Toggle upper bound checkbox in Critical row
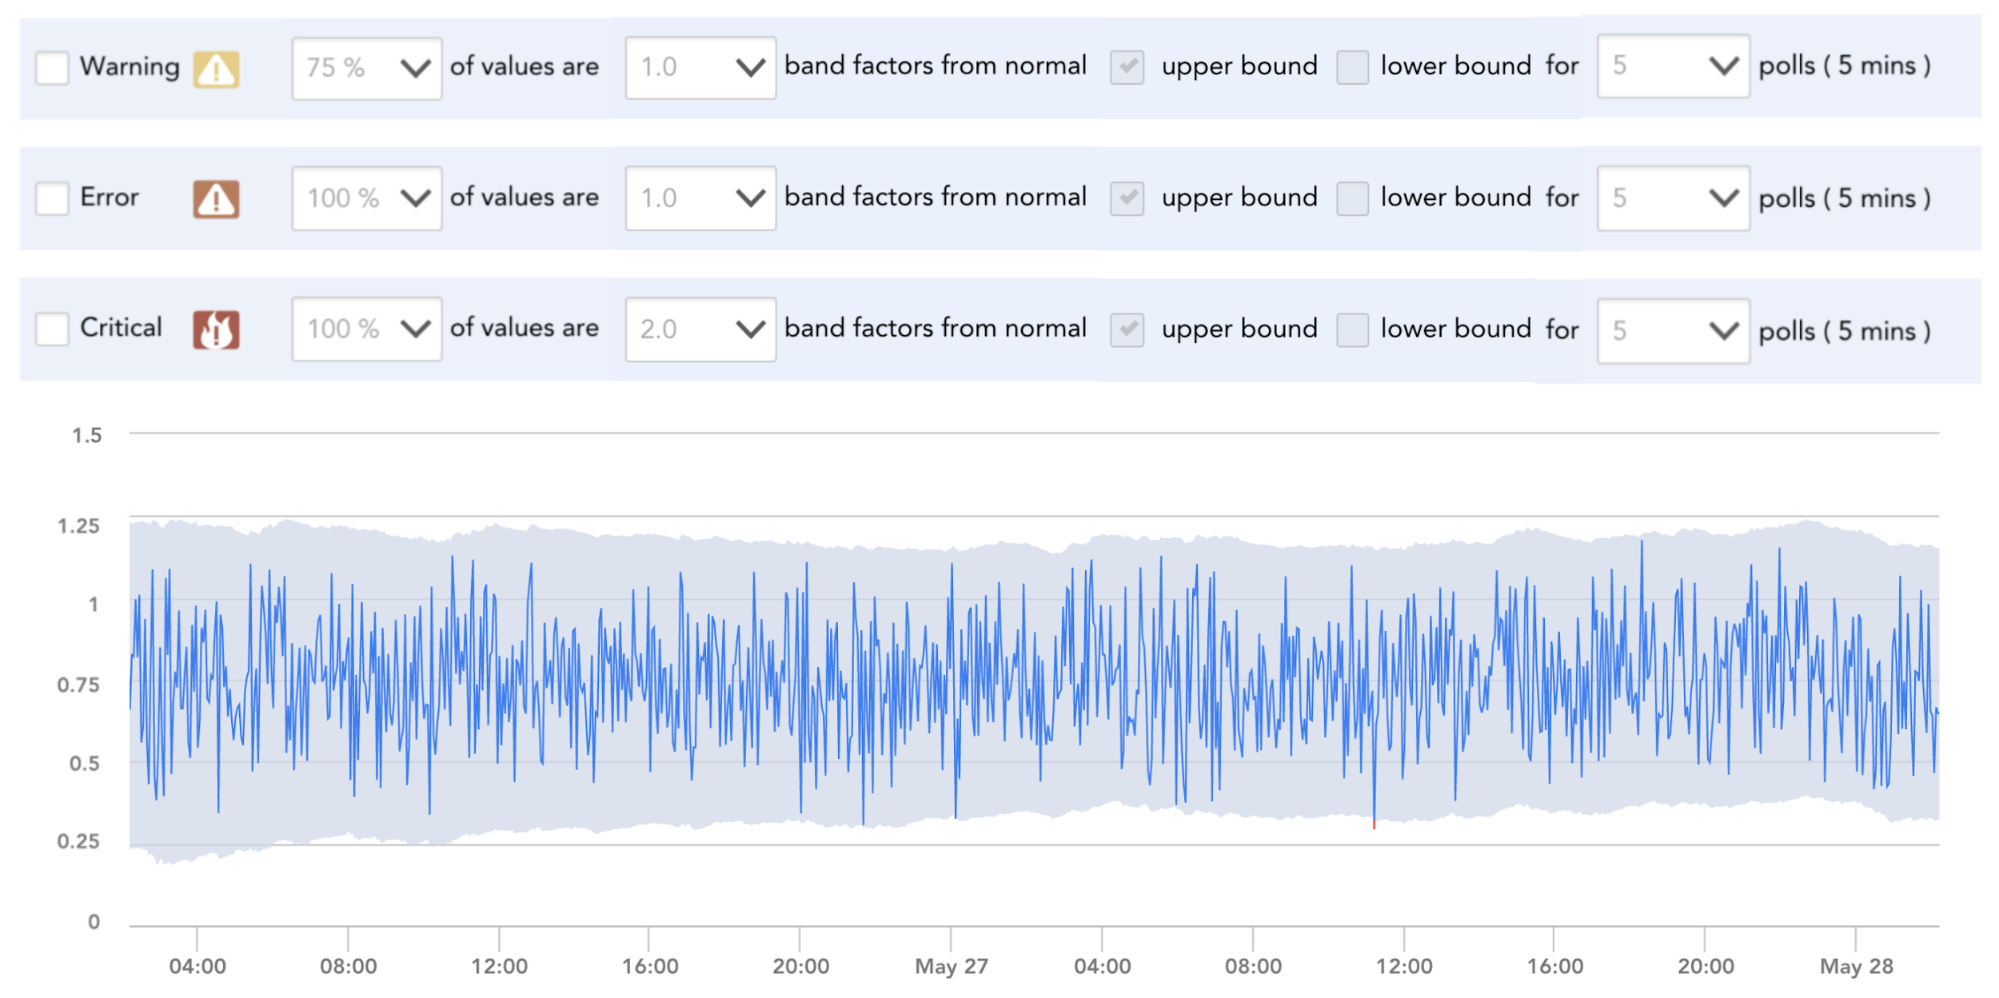The width and height of the screenshot is (1999, 998). pos(1127,329)
